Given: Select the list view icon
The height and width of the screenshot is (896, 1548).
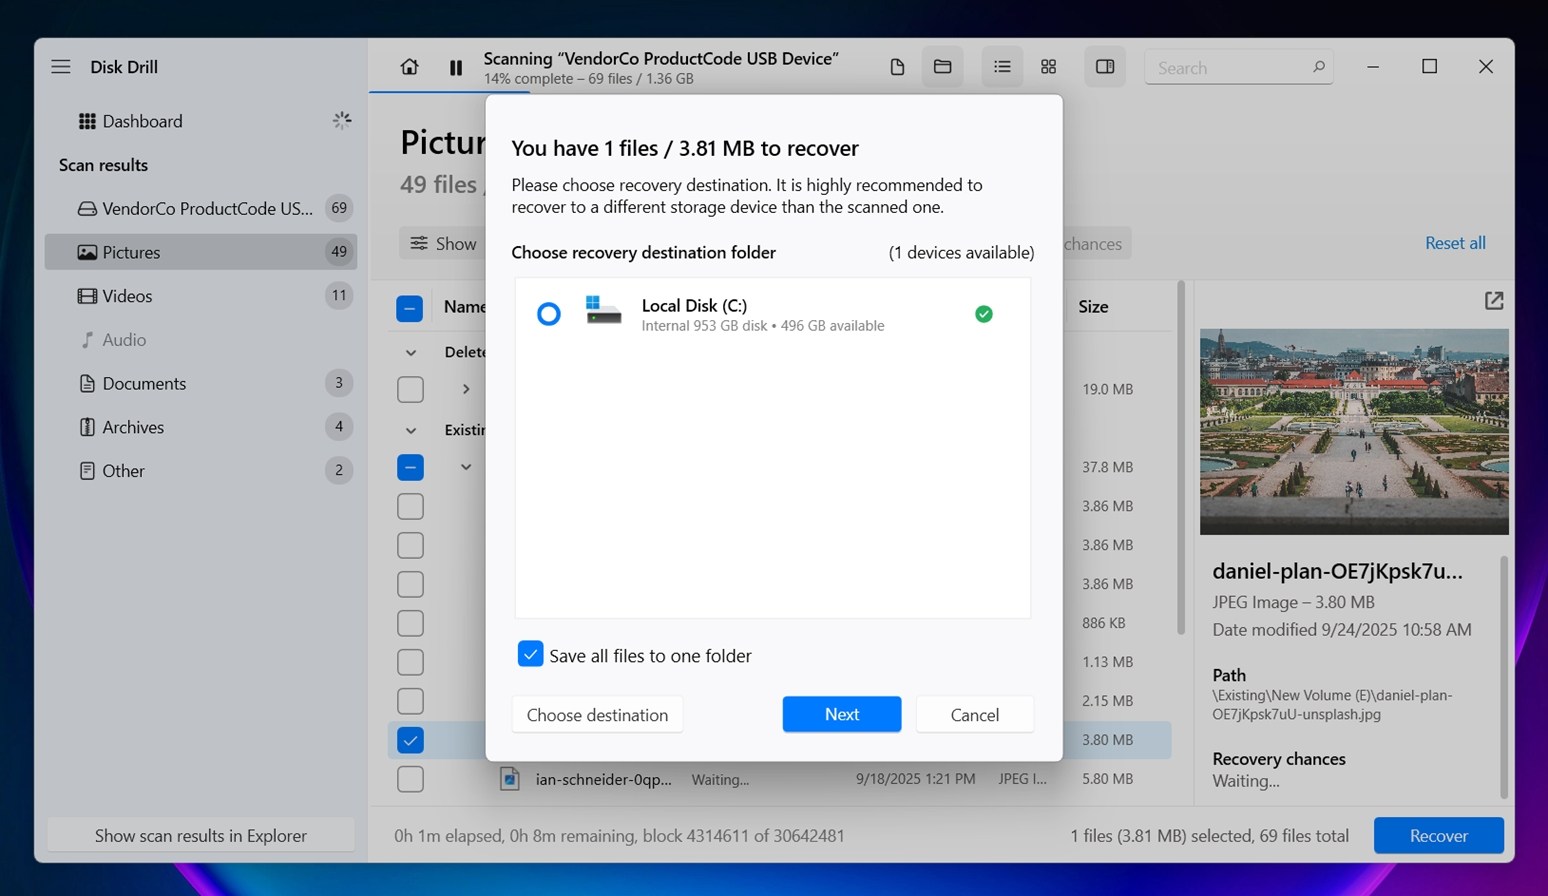Looking at the screenshot, I should (1002, 67).
